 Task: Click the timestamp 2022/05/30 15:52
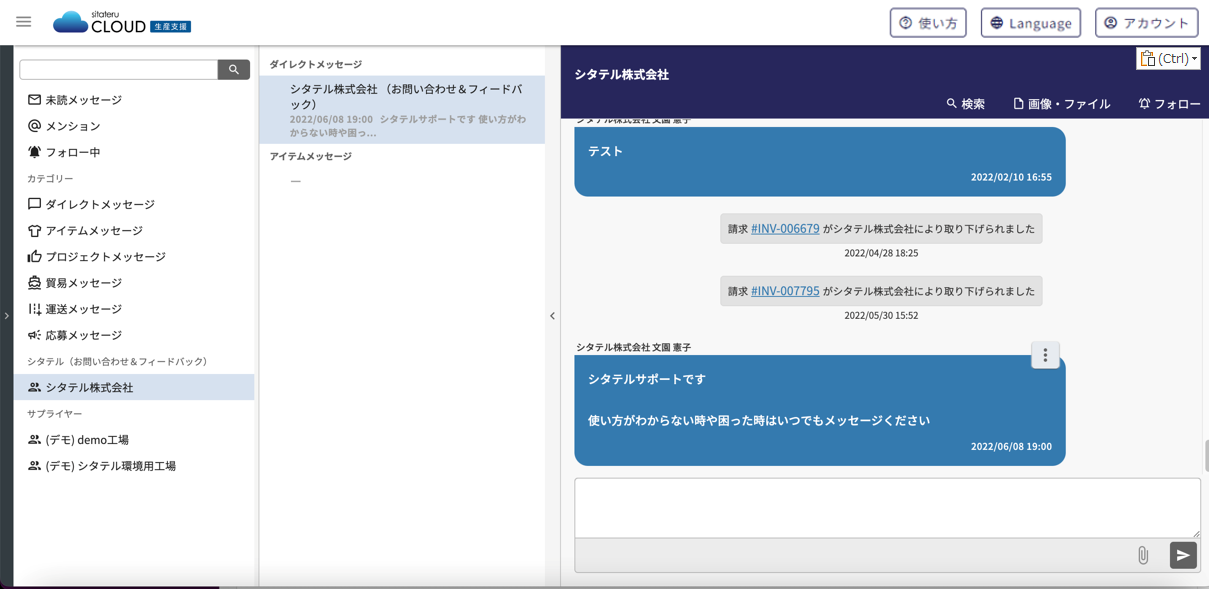coord(881,315)
